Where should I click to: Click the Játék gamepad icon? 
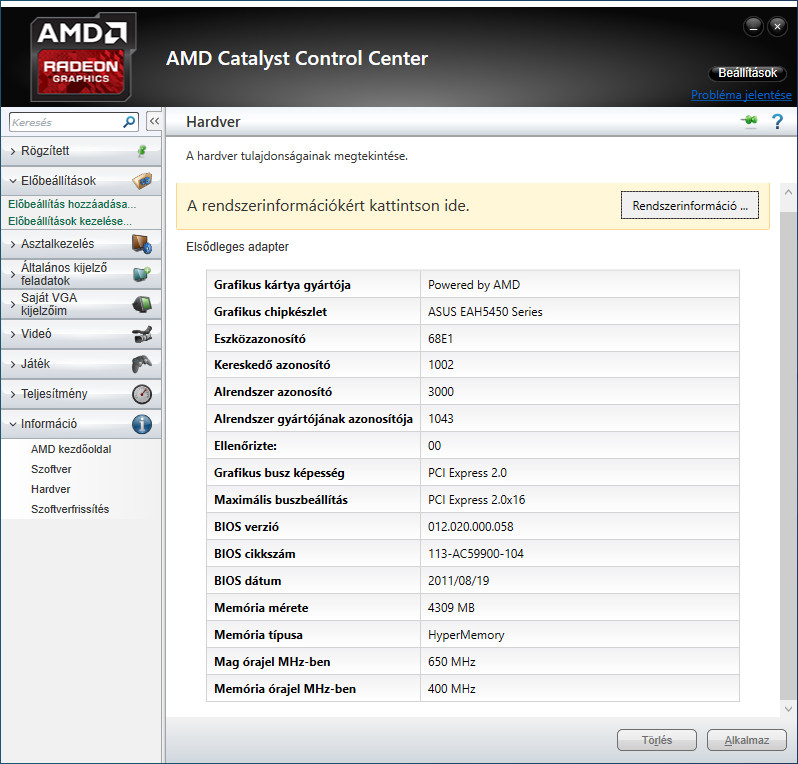tap(142, 364)
